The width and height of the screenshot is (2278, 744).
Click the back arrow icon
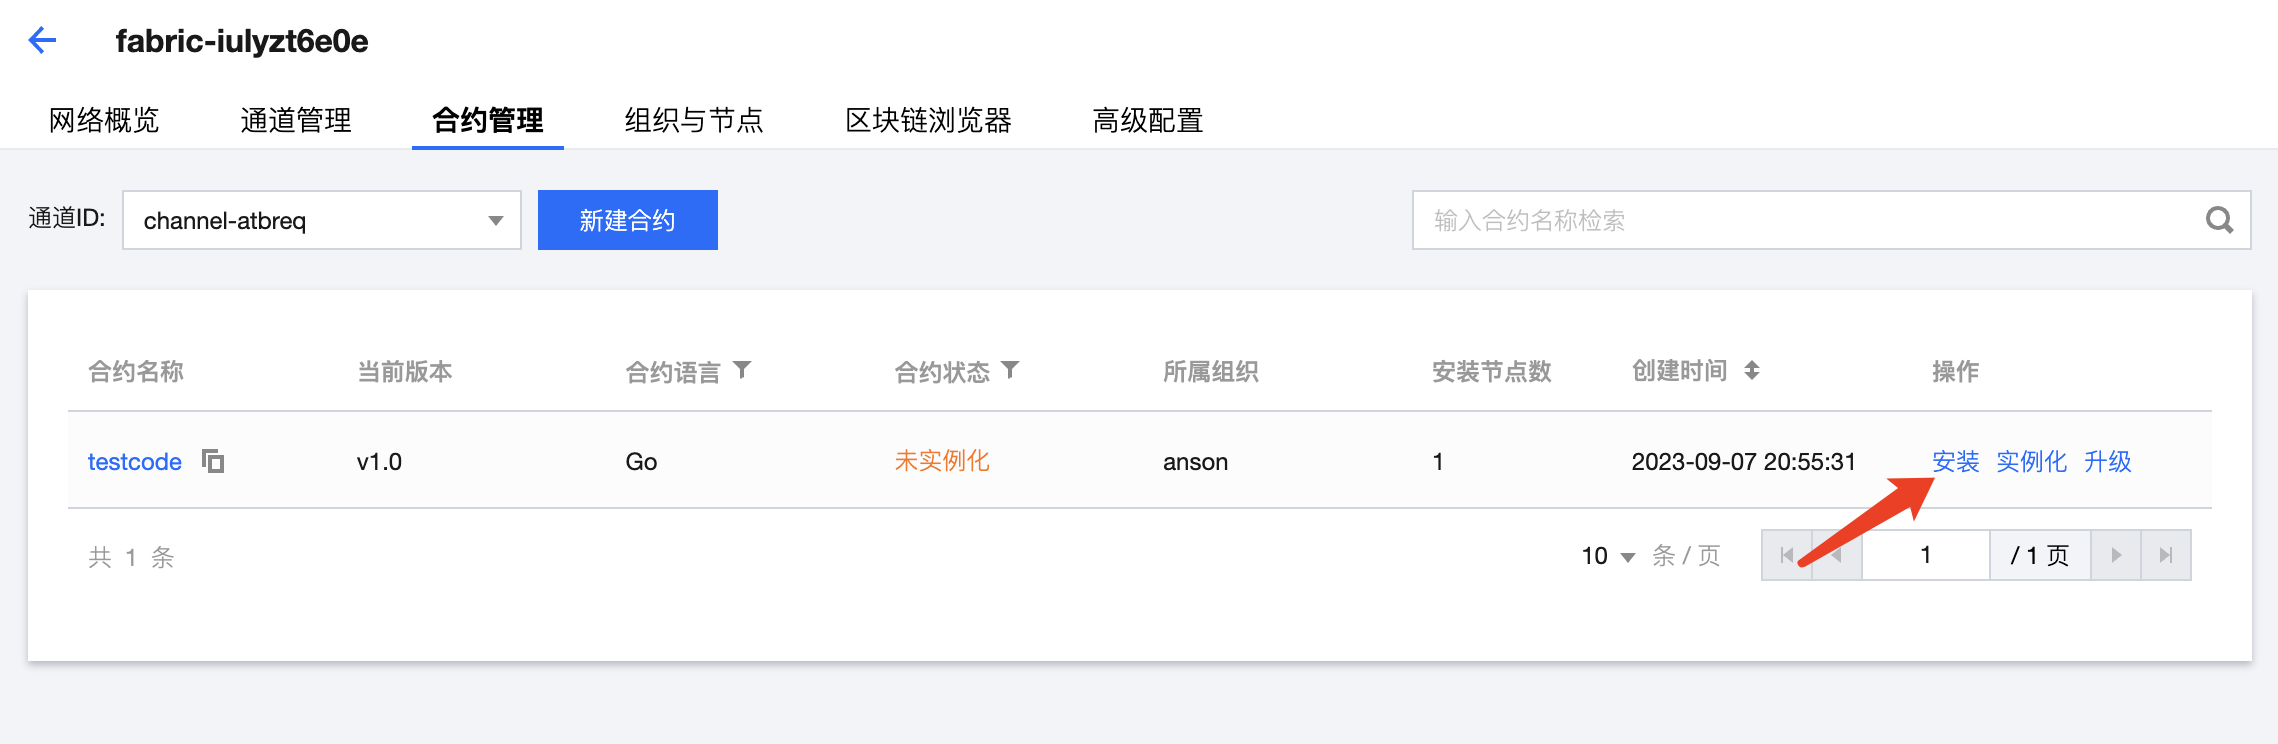point(42,40)
